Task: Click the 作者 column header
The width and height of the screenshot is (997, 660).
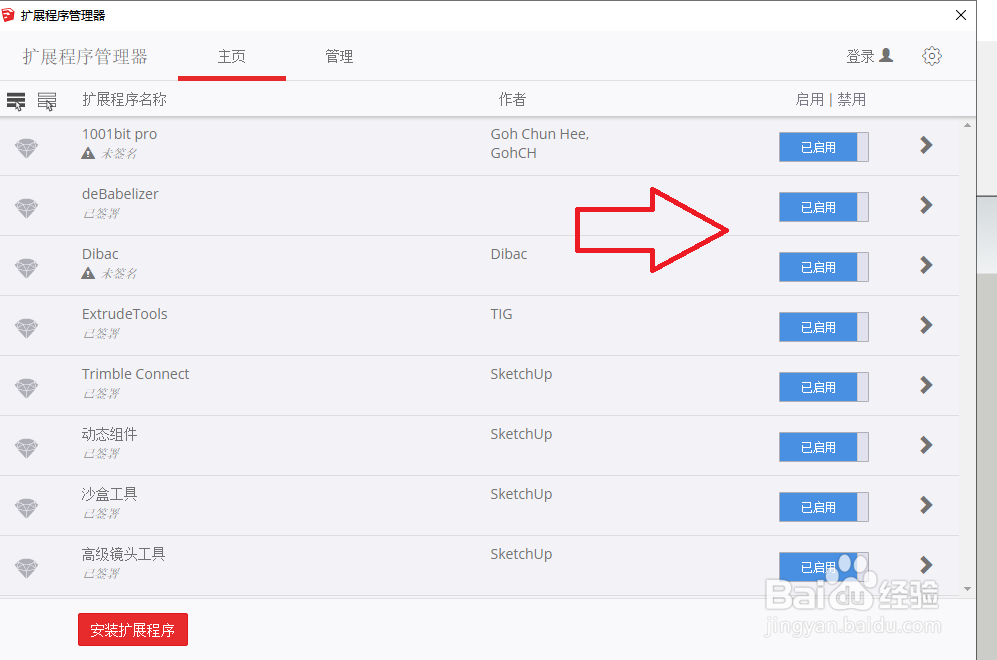Action: (x=512, y=99)
